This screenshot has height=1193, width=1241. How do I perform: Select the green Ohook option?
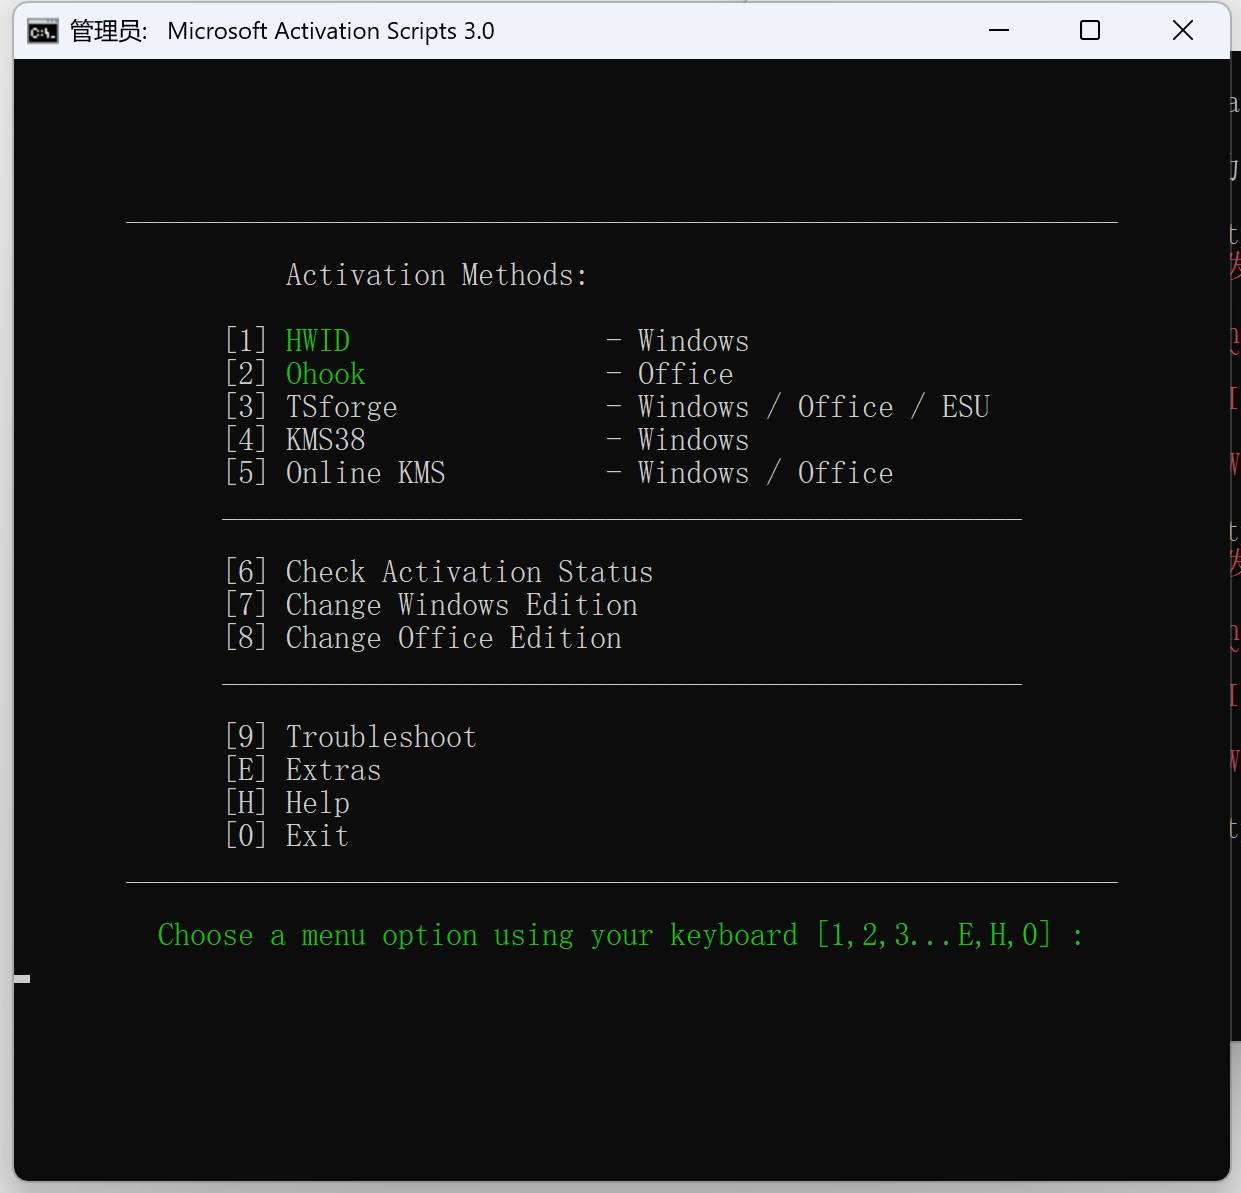point(325,374)
